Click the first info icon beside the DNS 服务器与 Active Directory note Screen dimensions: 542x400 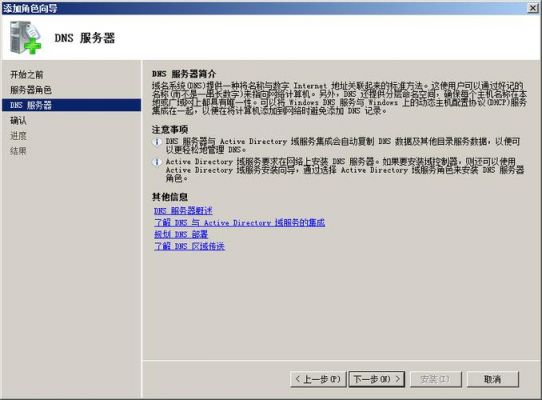point(157,142)
